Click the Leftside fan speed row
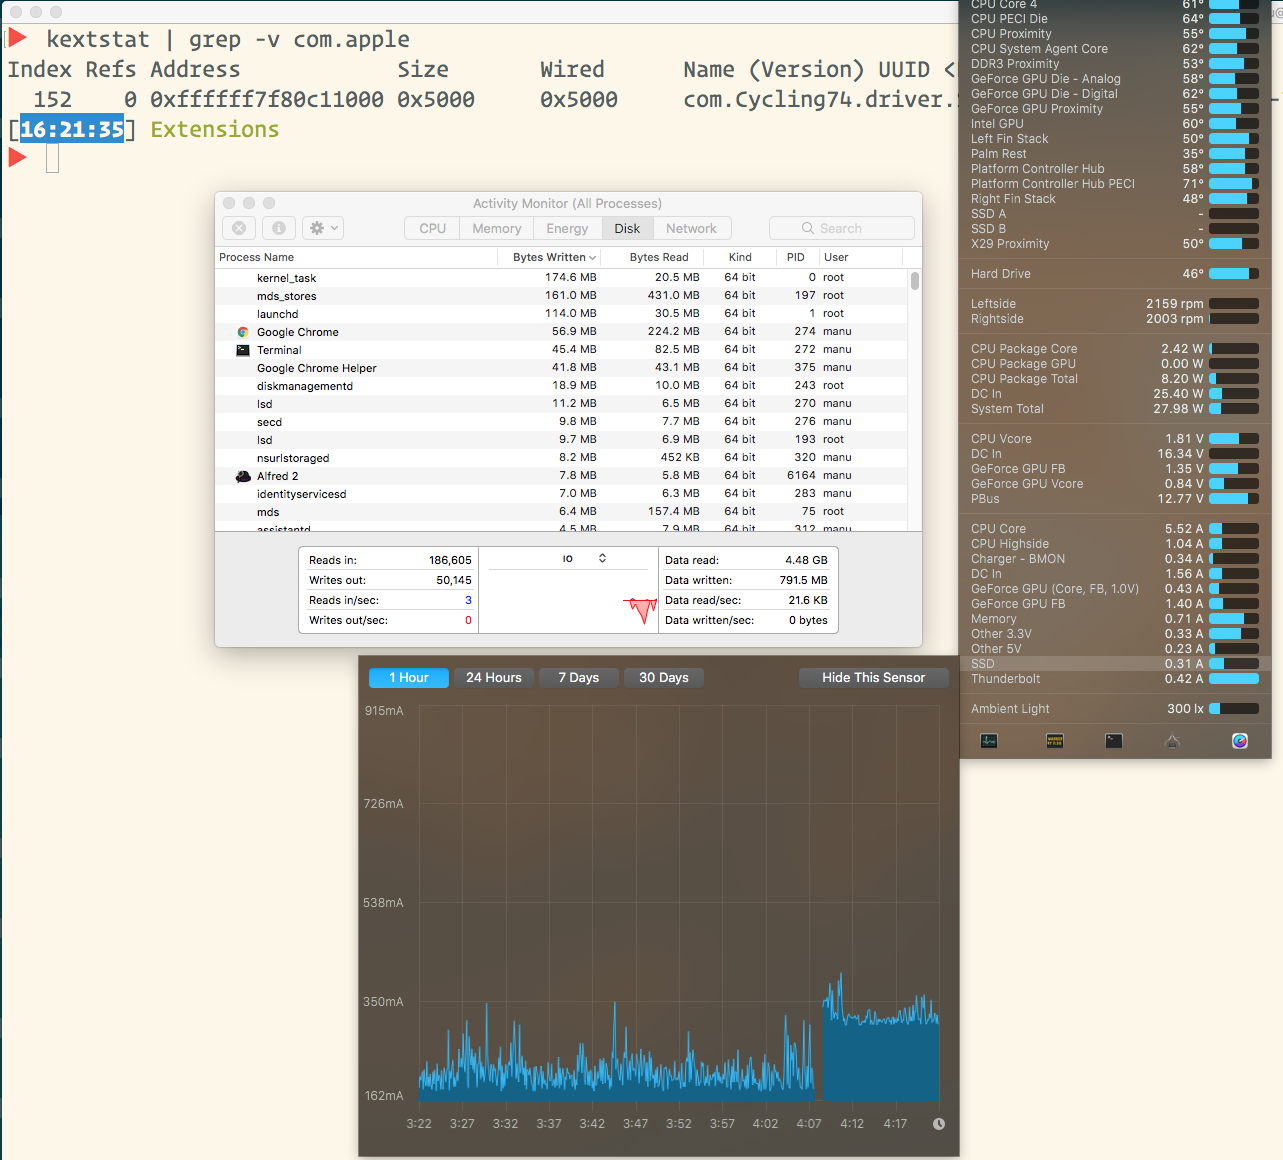Viewport: 1283px width, 1160px height. (1115, 304)
